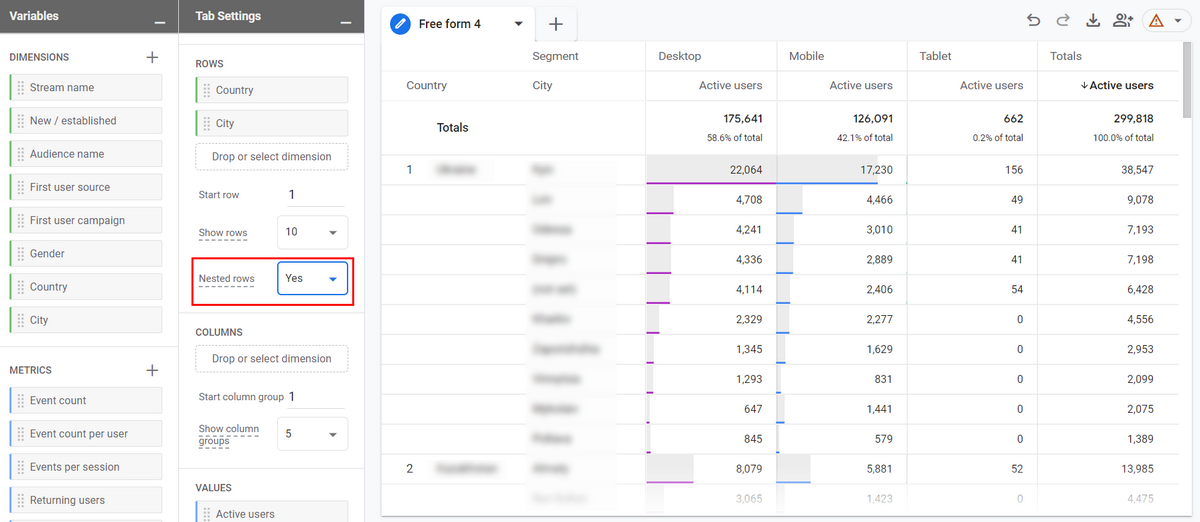The width and height of the screenshot is (1200, 522).
Task: Open the Show column groups dropdown
Action: click(312, 434)
